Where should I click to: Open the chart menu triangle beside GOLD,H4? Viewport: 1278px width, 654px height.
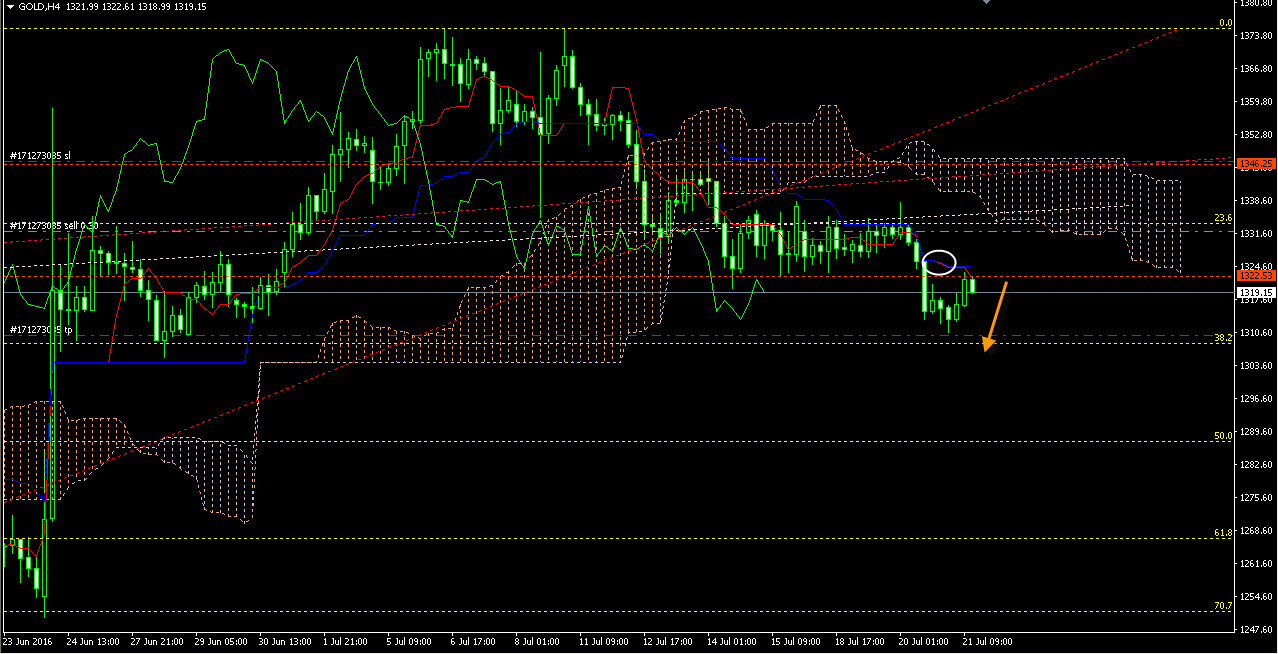[9, 7]
